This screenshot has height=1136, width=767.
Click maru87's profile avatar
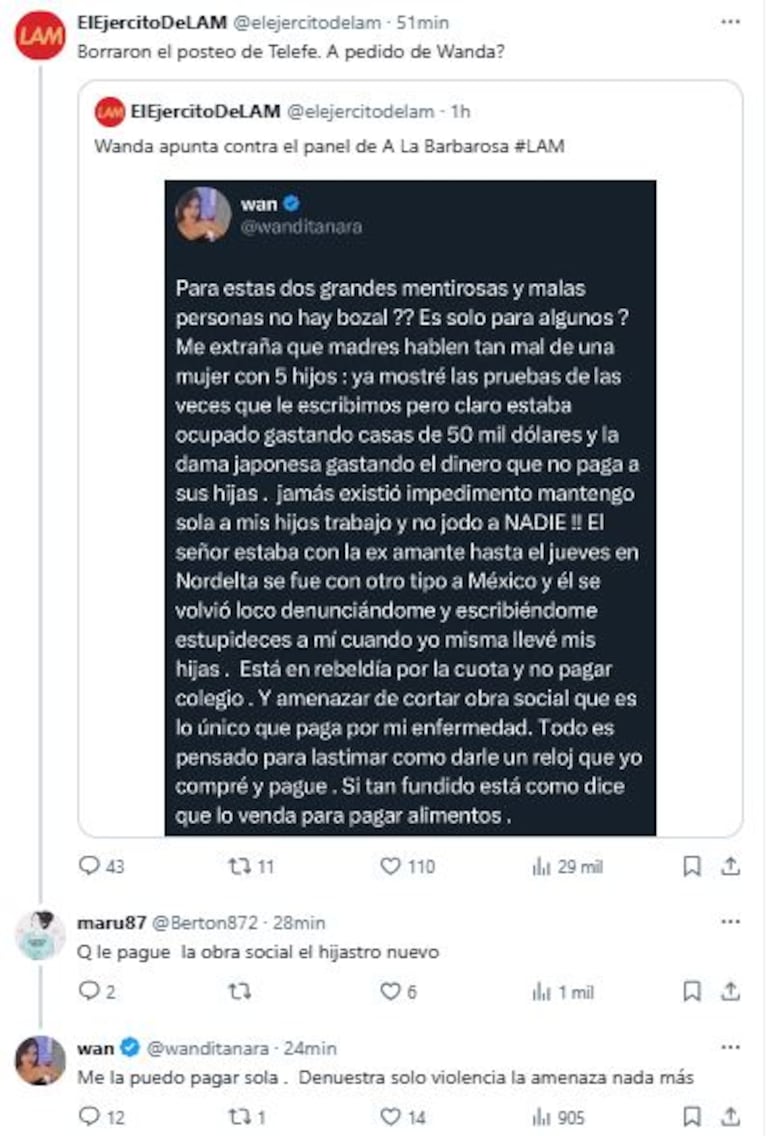[x=39, y=935]
